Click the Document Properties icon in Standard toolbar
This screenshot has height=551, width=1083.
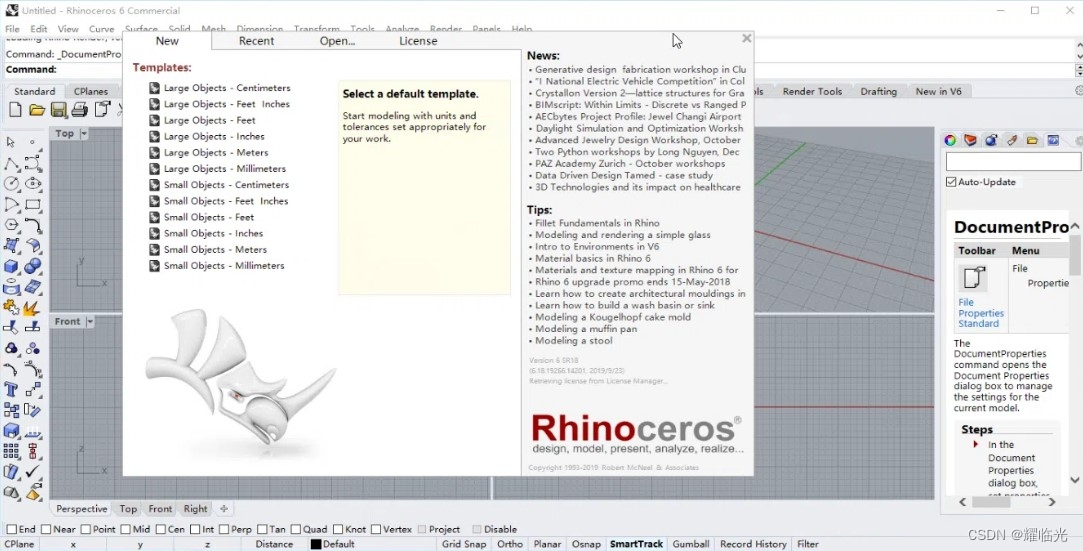[x=102, y=110]
